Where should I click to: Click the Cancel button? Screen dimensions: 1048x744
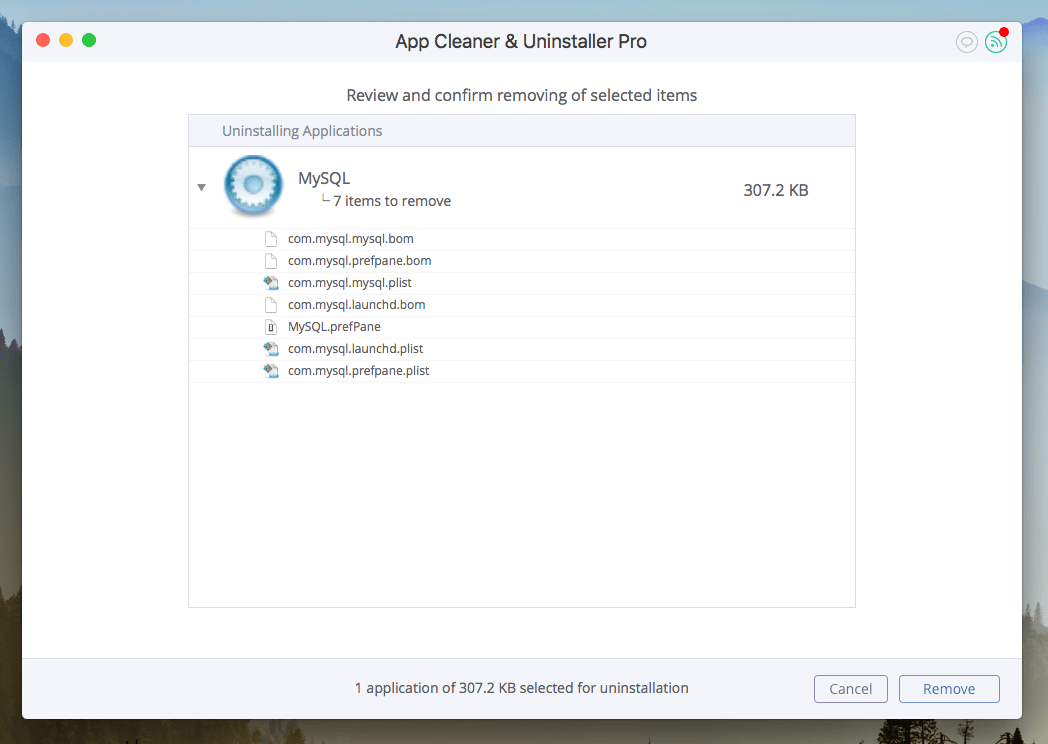point(850,689)
